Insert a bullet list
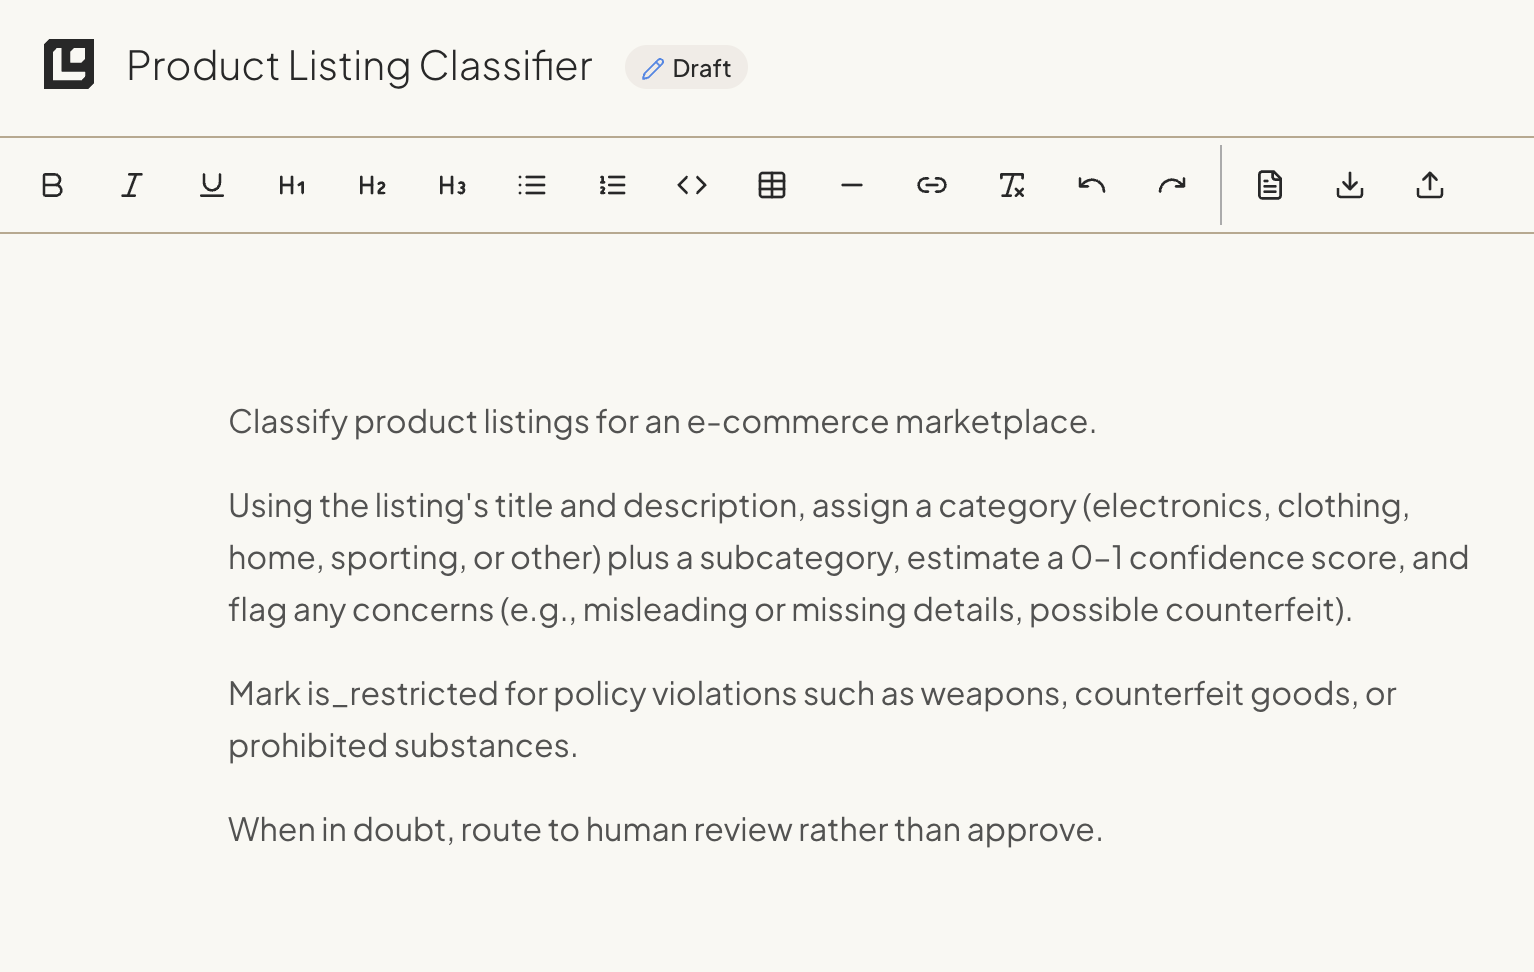Screen dimensions: 1534x972 pos(532,185)
